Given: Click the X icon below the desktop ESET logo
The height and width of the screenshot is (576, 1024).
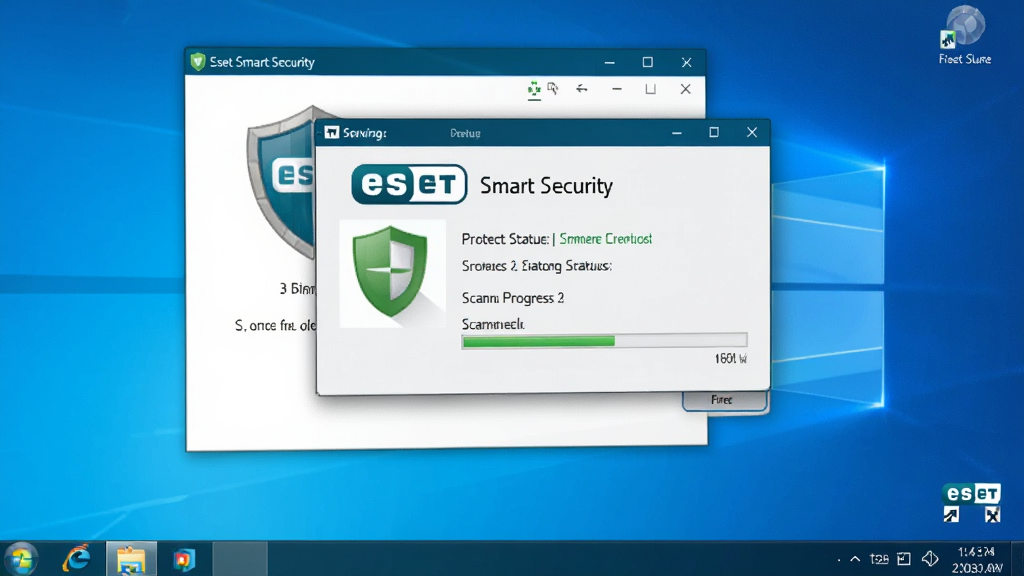Looking at the screenshot, I should pos(992,515).
